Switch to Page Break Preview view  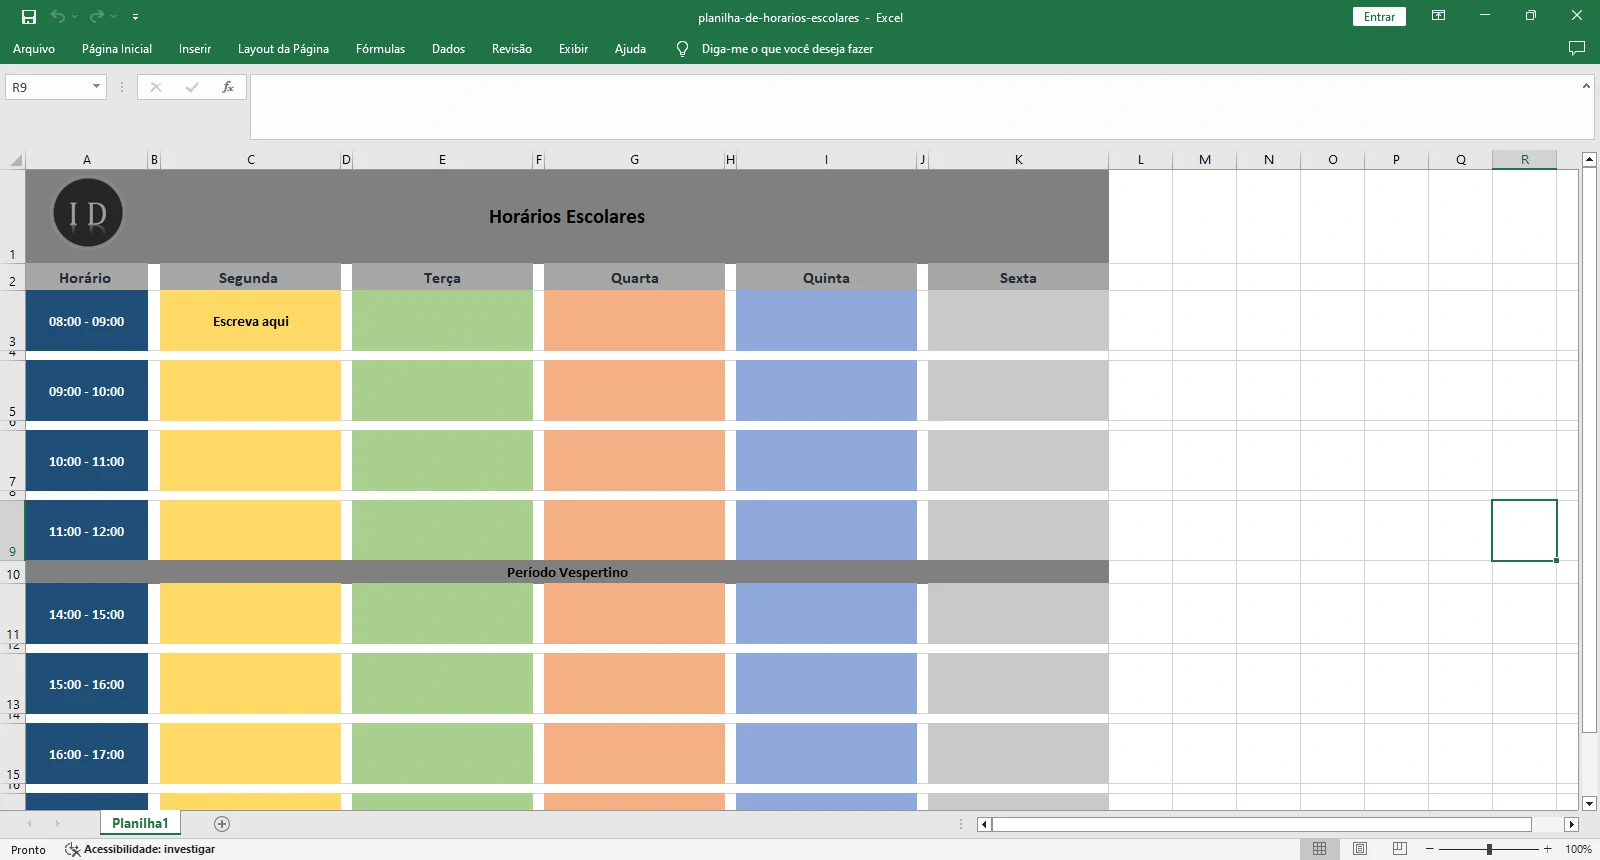1399,849
